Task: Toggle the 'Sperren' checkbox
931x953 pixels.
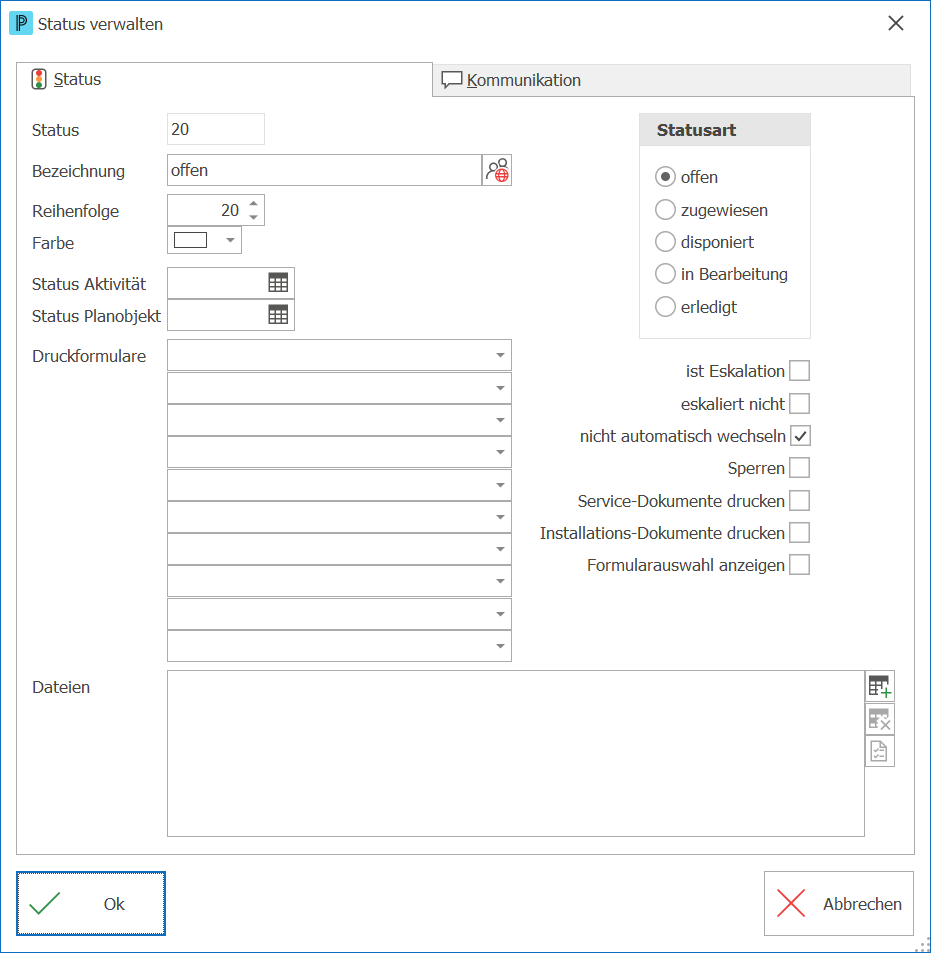Action: (800, 468)
